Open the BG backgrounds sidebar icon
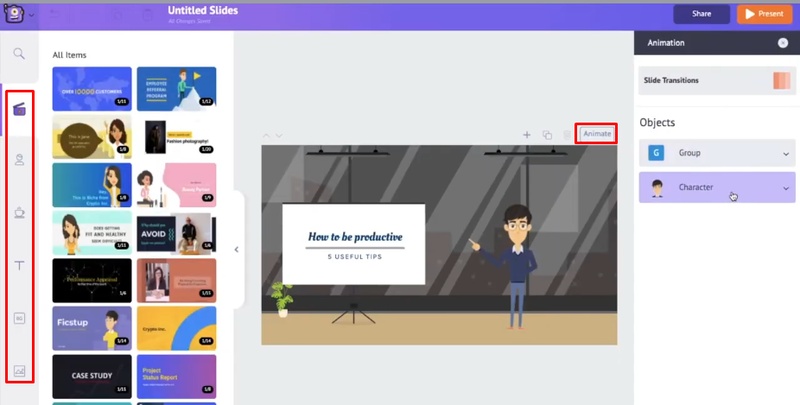800x405 pixels. pos(19,318)
